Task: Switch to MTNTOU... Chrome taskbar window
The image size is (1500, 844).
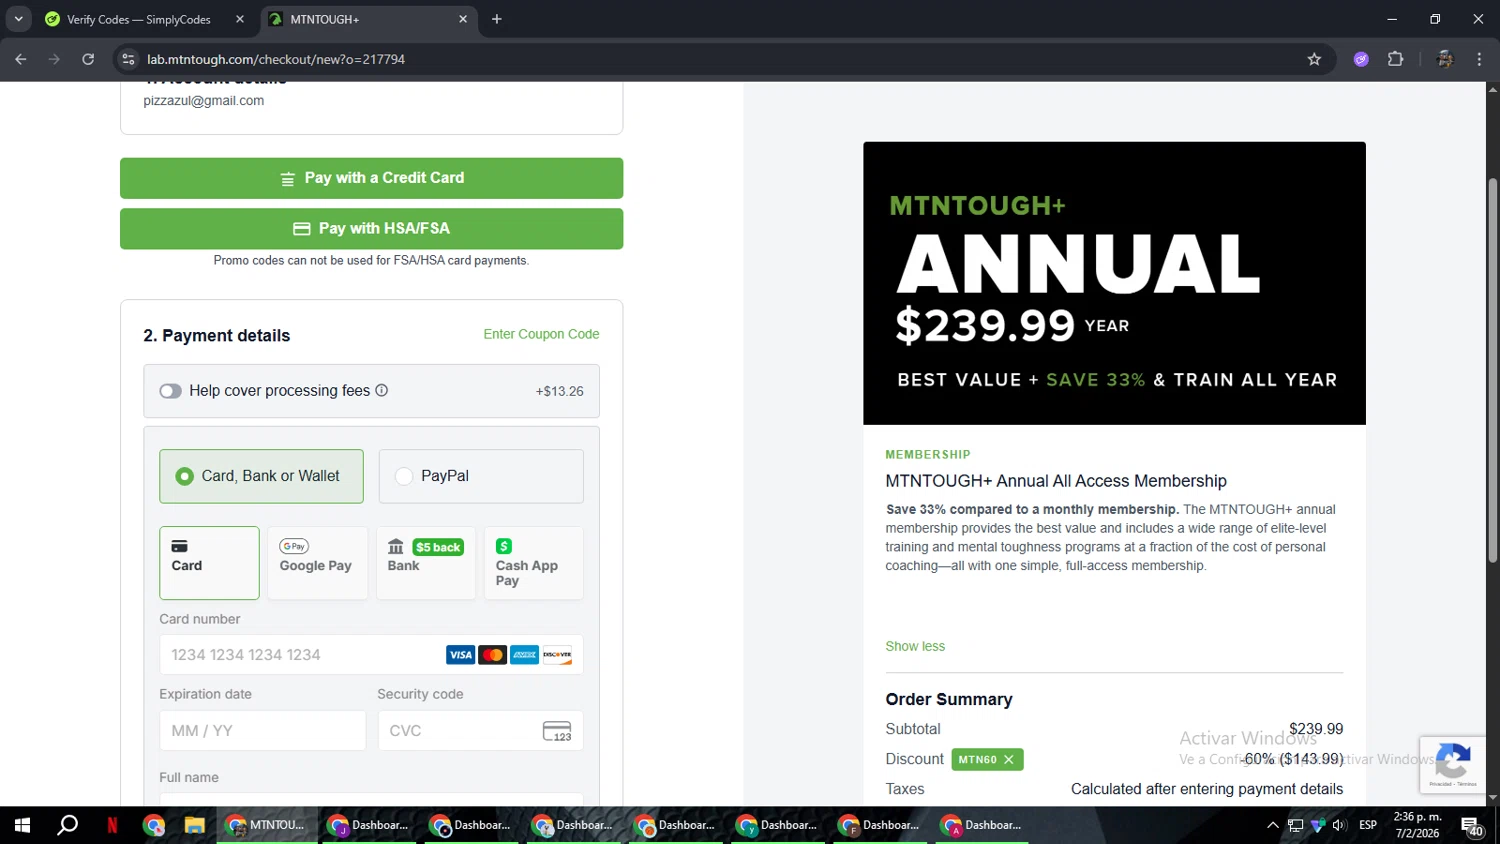Action: tap(266, 825)
